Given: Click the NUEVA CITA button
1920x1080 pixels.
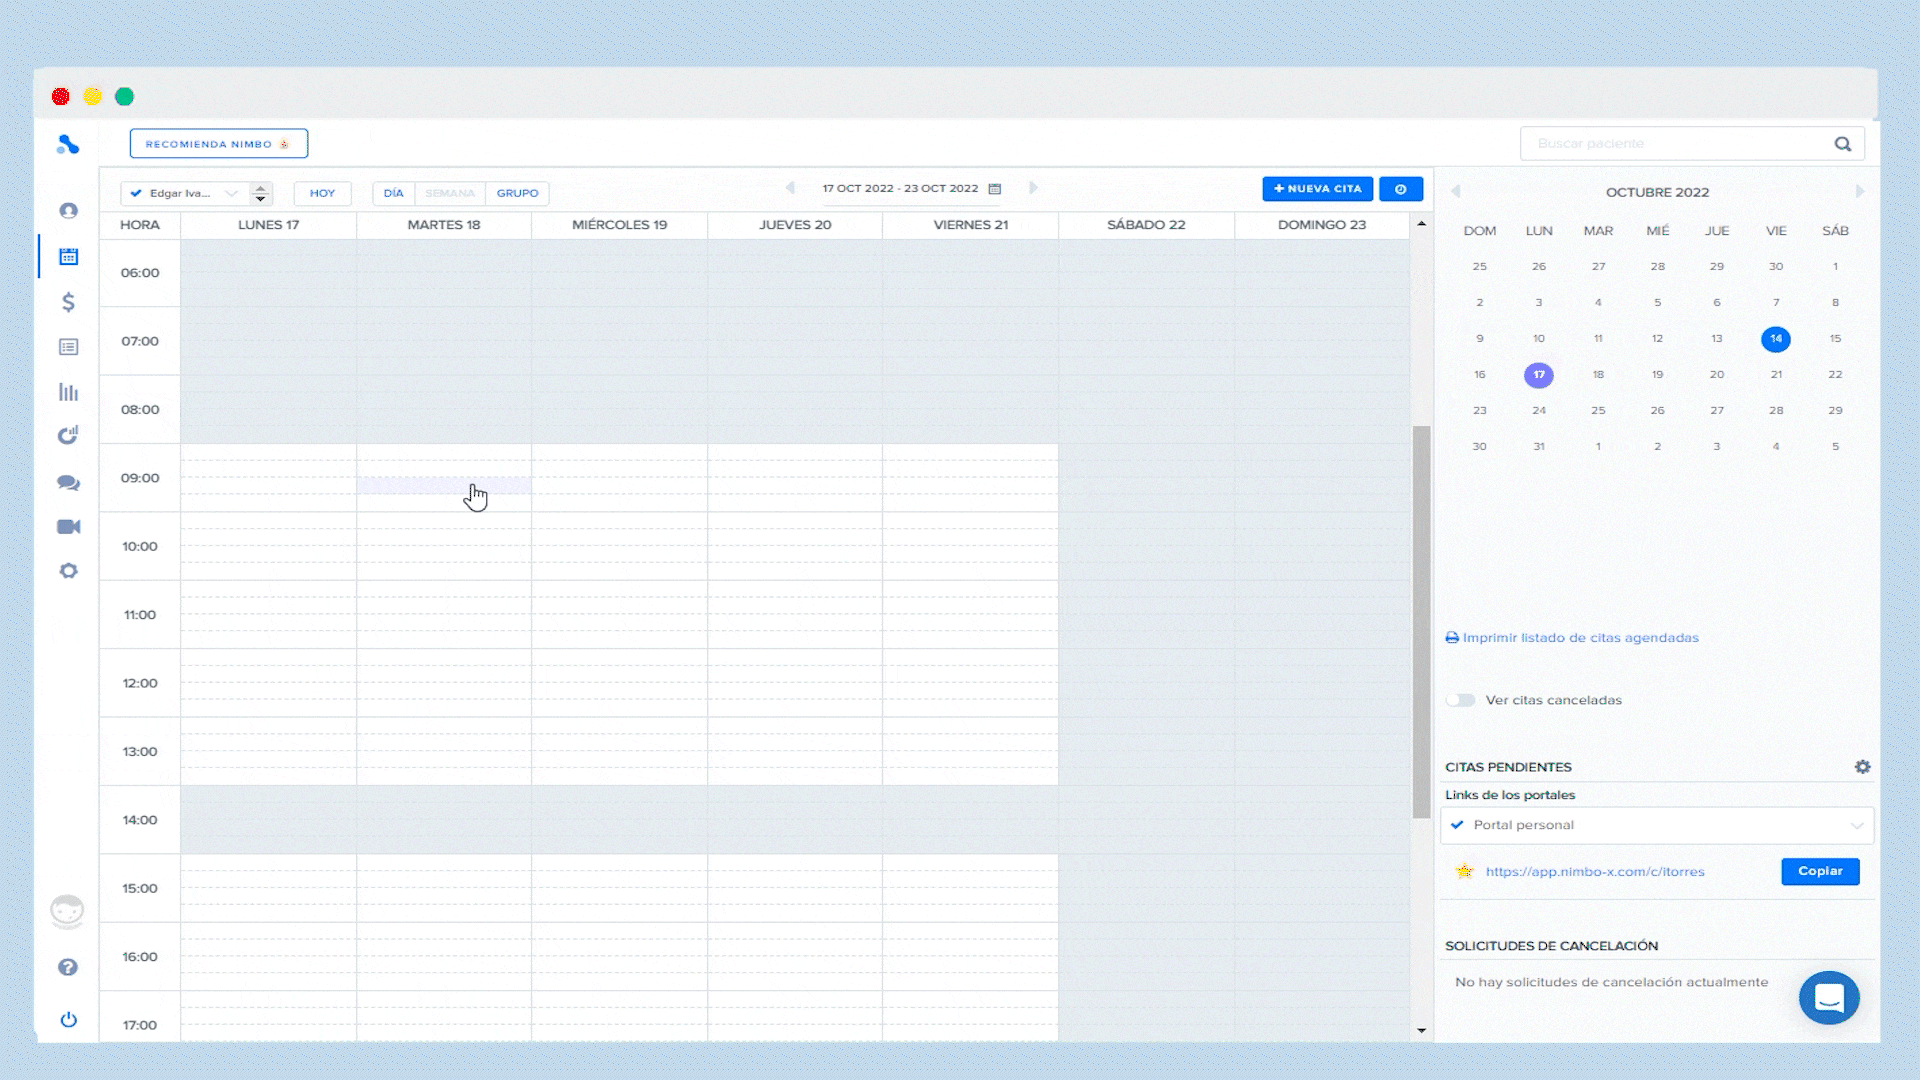Looking at the screenshot, I should [1317, 189].
